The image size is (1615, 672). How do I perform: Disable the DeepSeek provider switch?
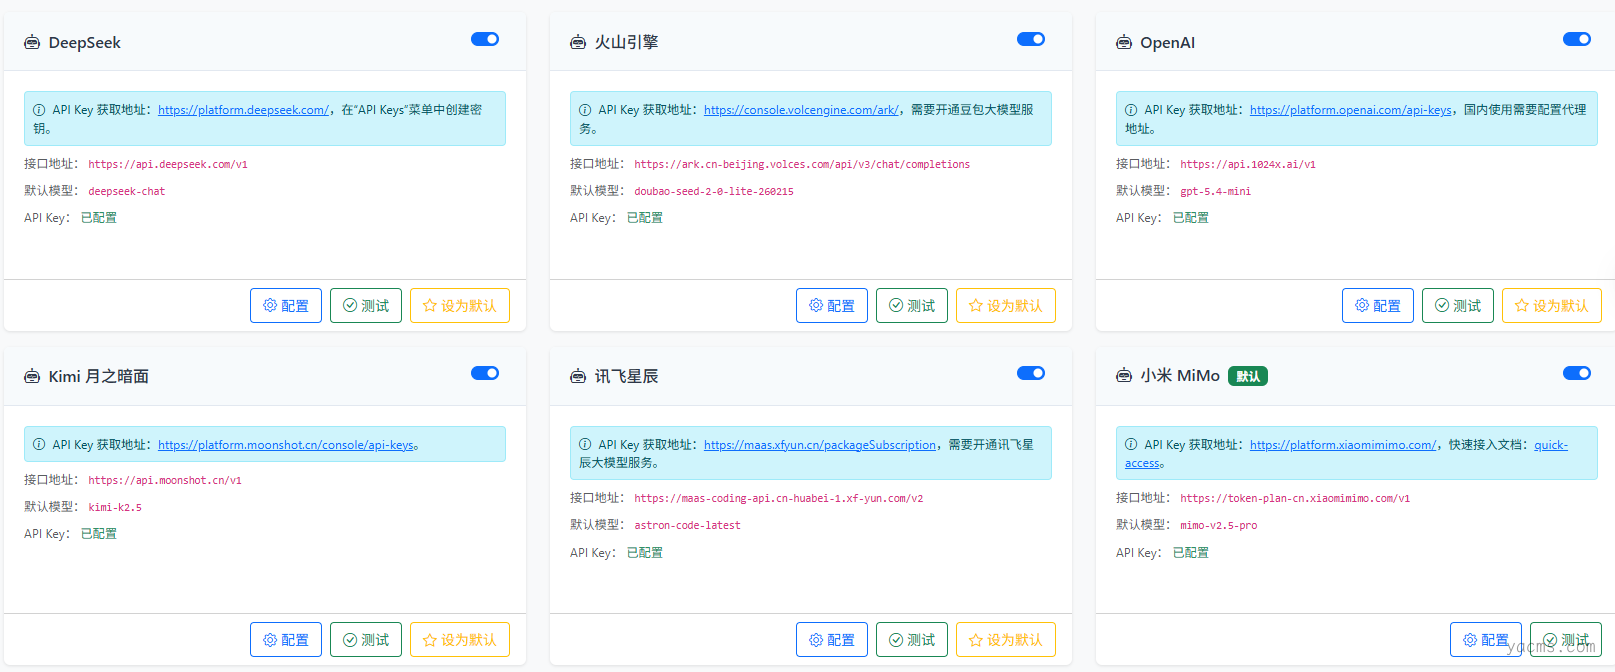coord(485,39)
